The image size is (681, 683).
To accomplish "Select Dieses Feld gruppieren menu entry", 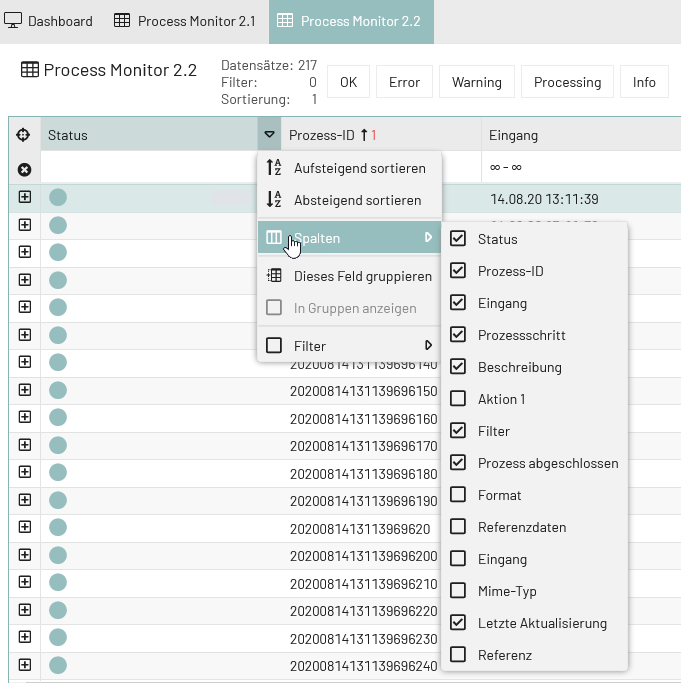I will click(349, 276).
